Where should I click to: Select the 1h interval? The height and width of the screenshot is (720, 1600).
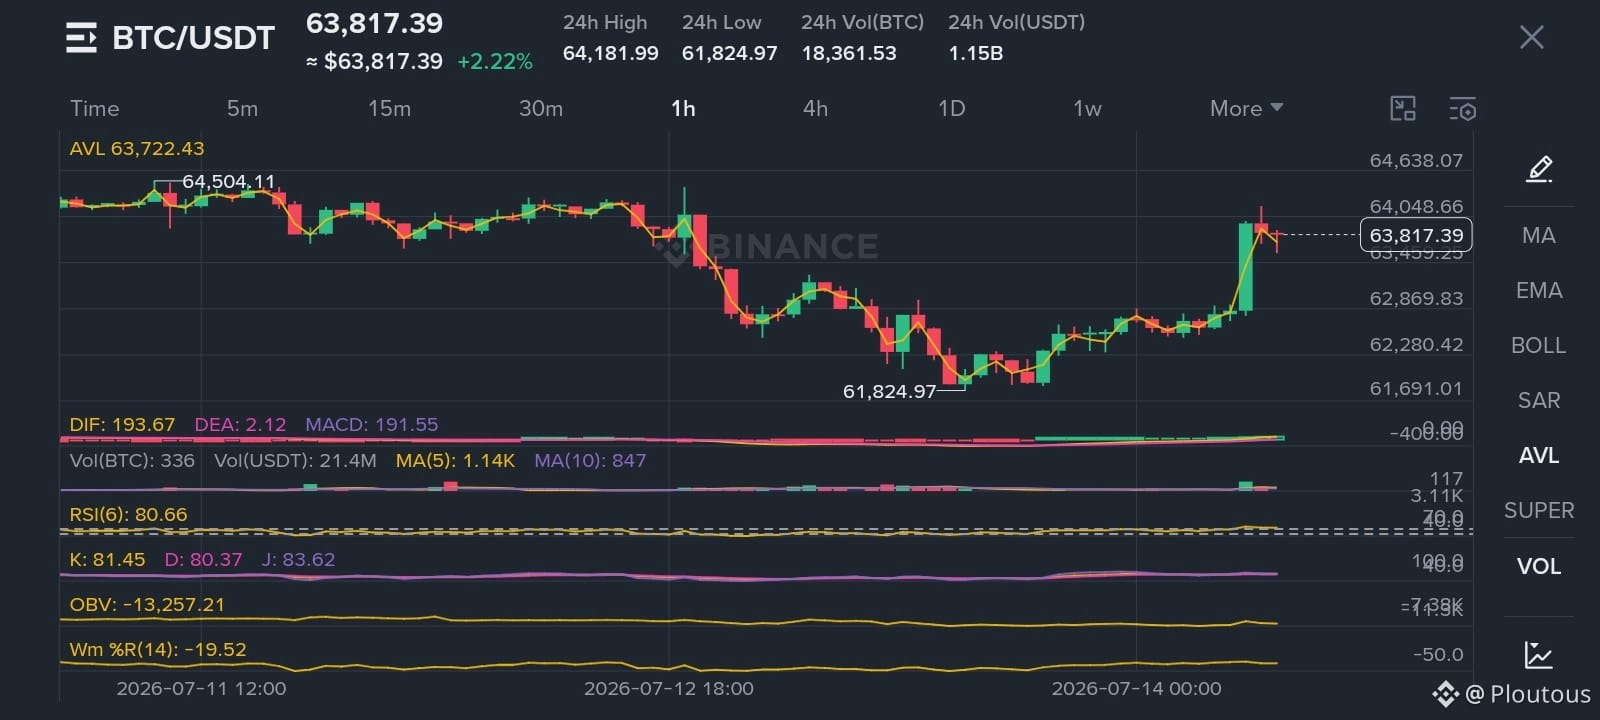tap(683, 109)
